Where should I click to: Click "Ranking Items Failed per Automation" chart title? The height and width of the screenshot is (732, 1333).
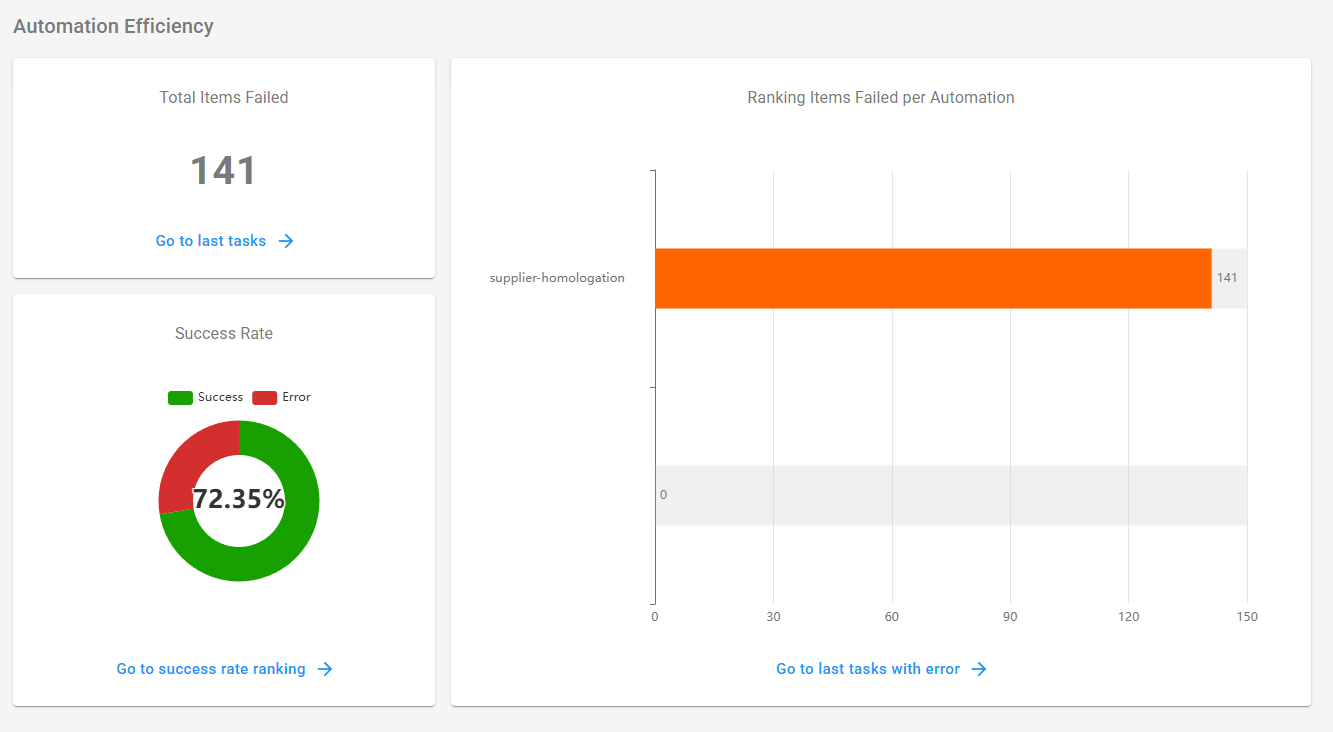point(881,98)
